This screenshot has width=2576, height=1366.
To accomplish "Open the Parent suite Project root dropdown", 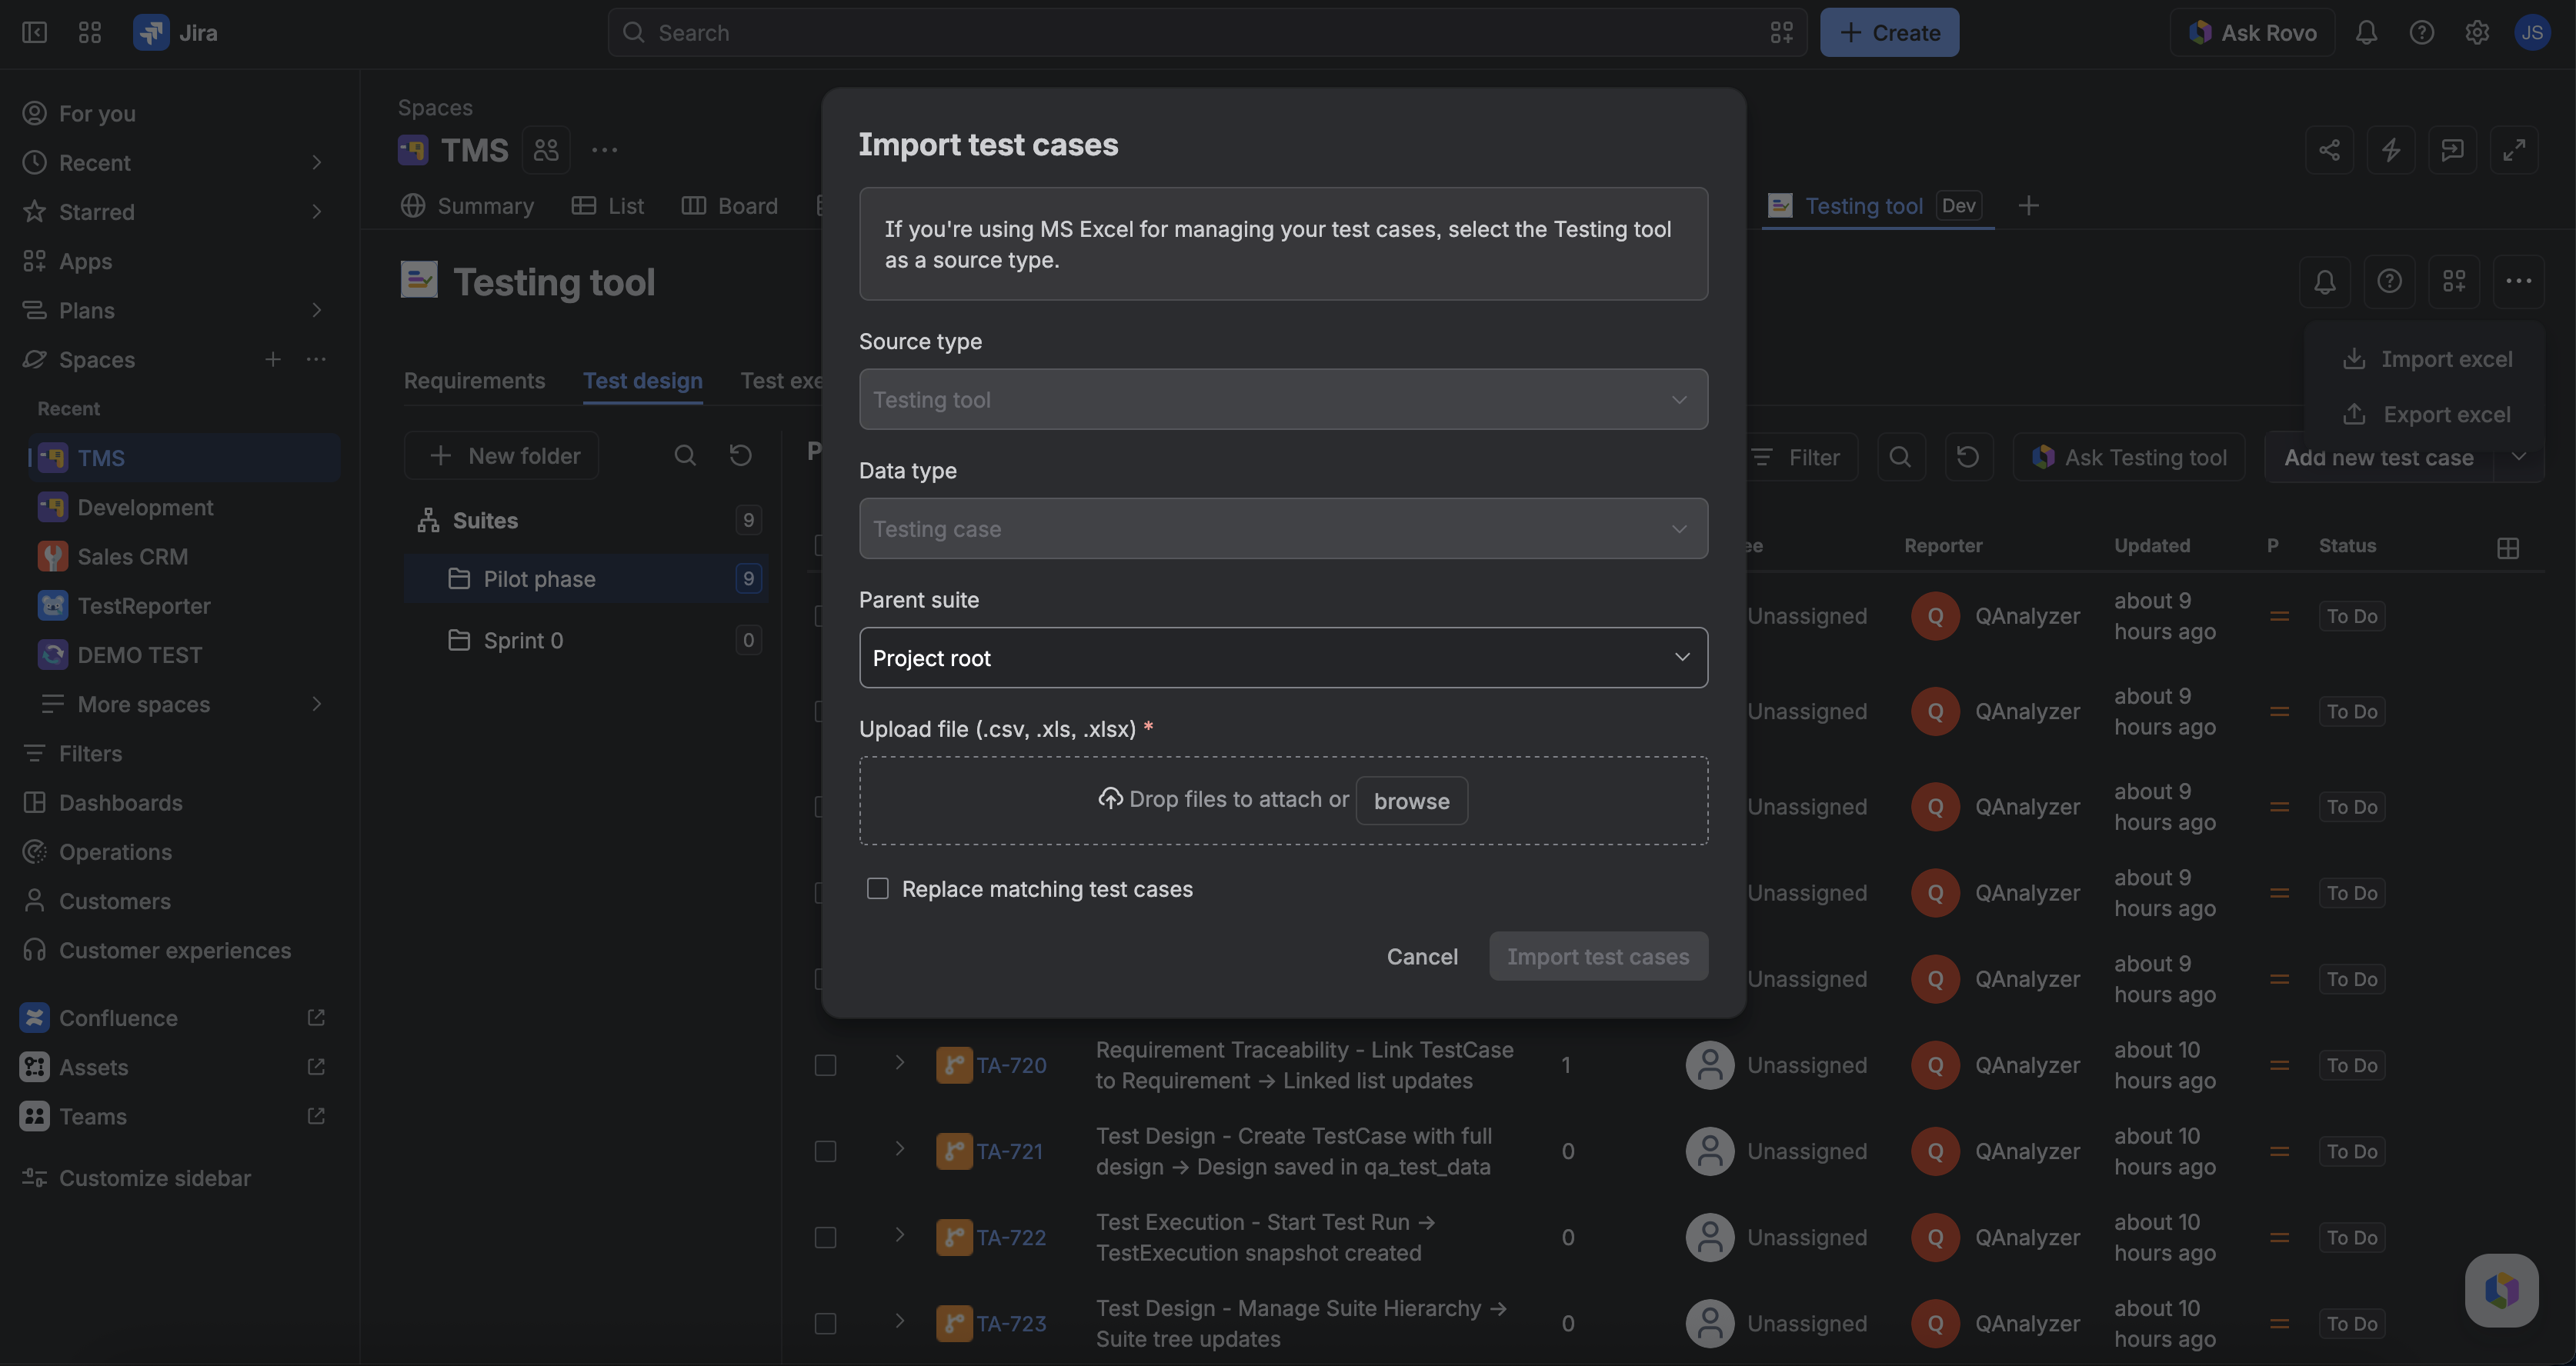I will click(x=1283, y=657).
